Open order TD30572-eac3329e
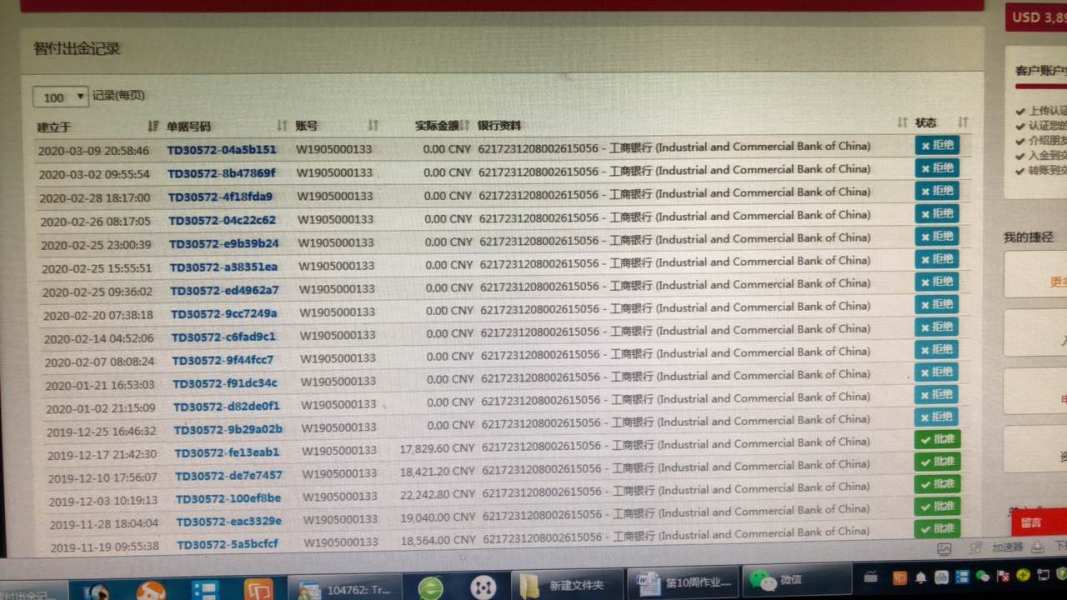Screen dimensions: 1067x600 (229, 522)
